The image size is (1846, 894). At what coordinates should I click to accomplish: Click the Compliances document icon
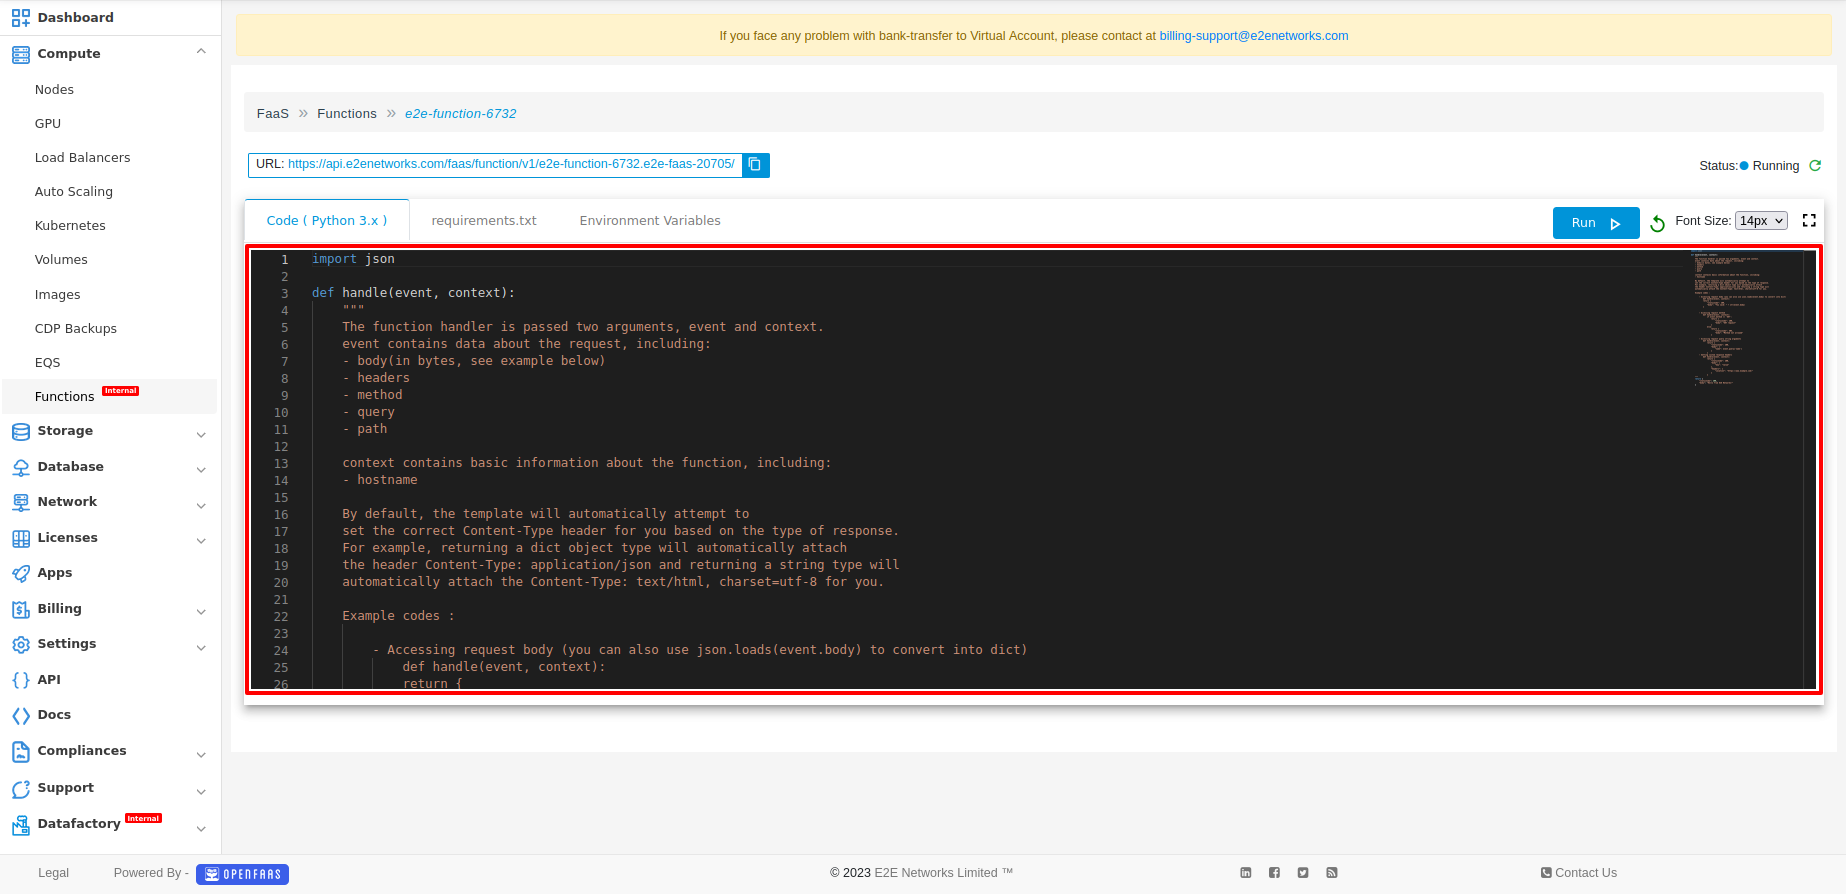21,751
